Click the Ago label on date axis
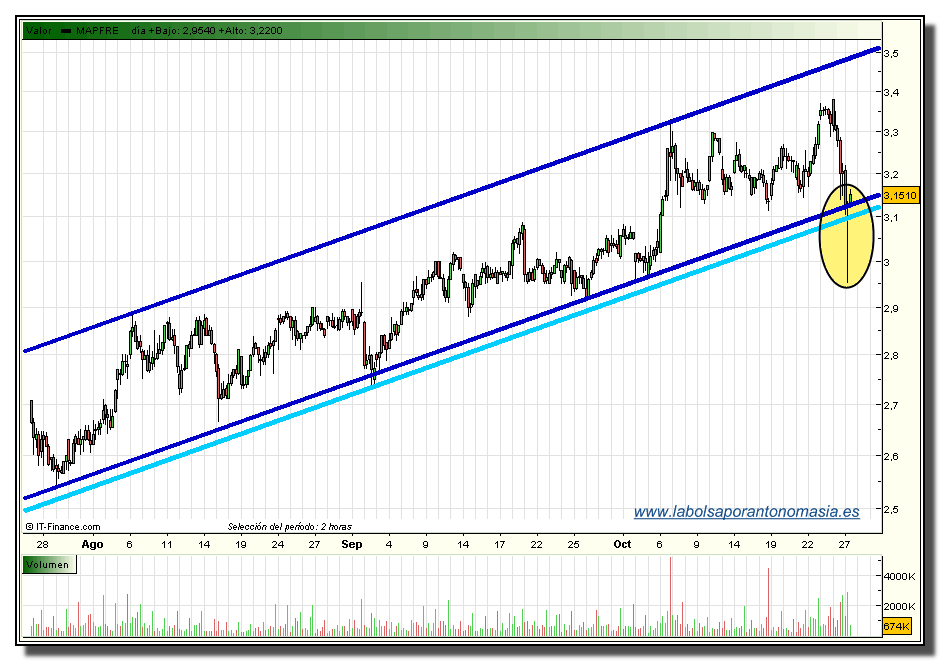940x661 pixels. (x=92, y=545)
